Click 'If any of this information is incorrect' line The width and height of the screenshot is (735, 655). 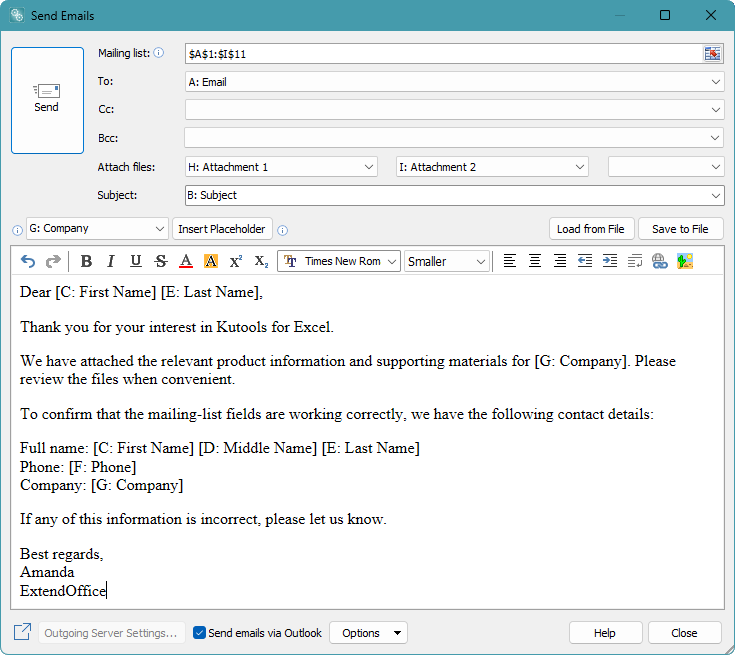(203, 519)
